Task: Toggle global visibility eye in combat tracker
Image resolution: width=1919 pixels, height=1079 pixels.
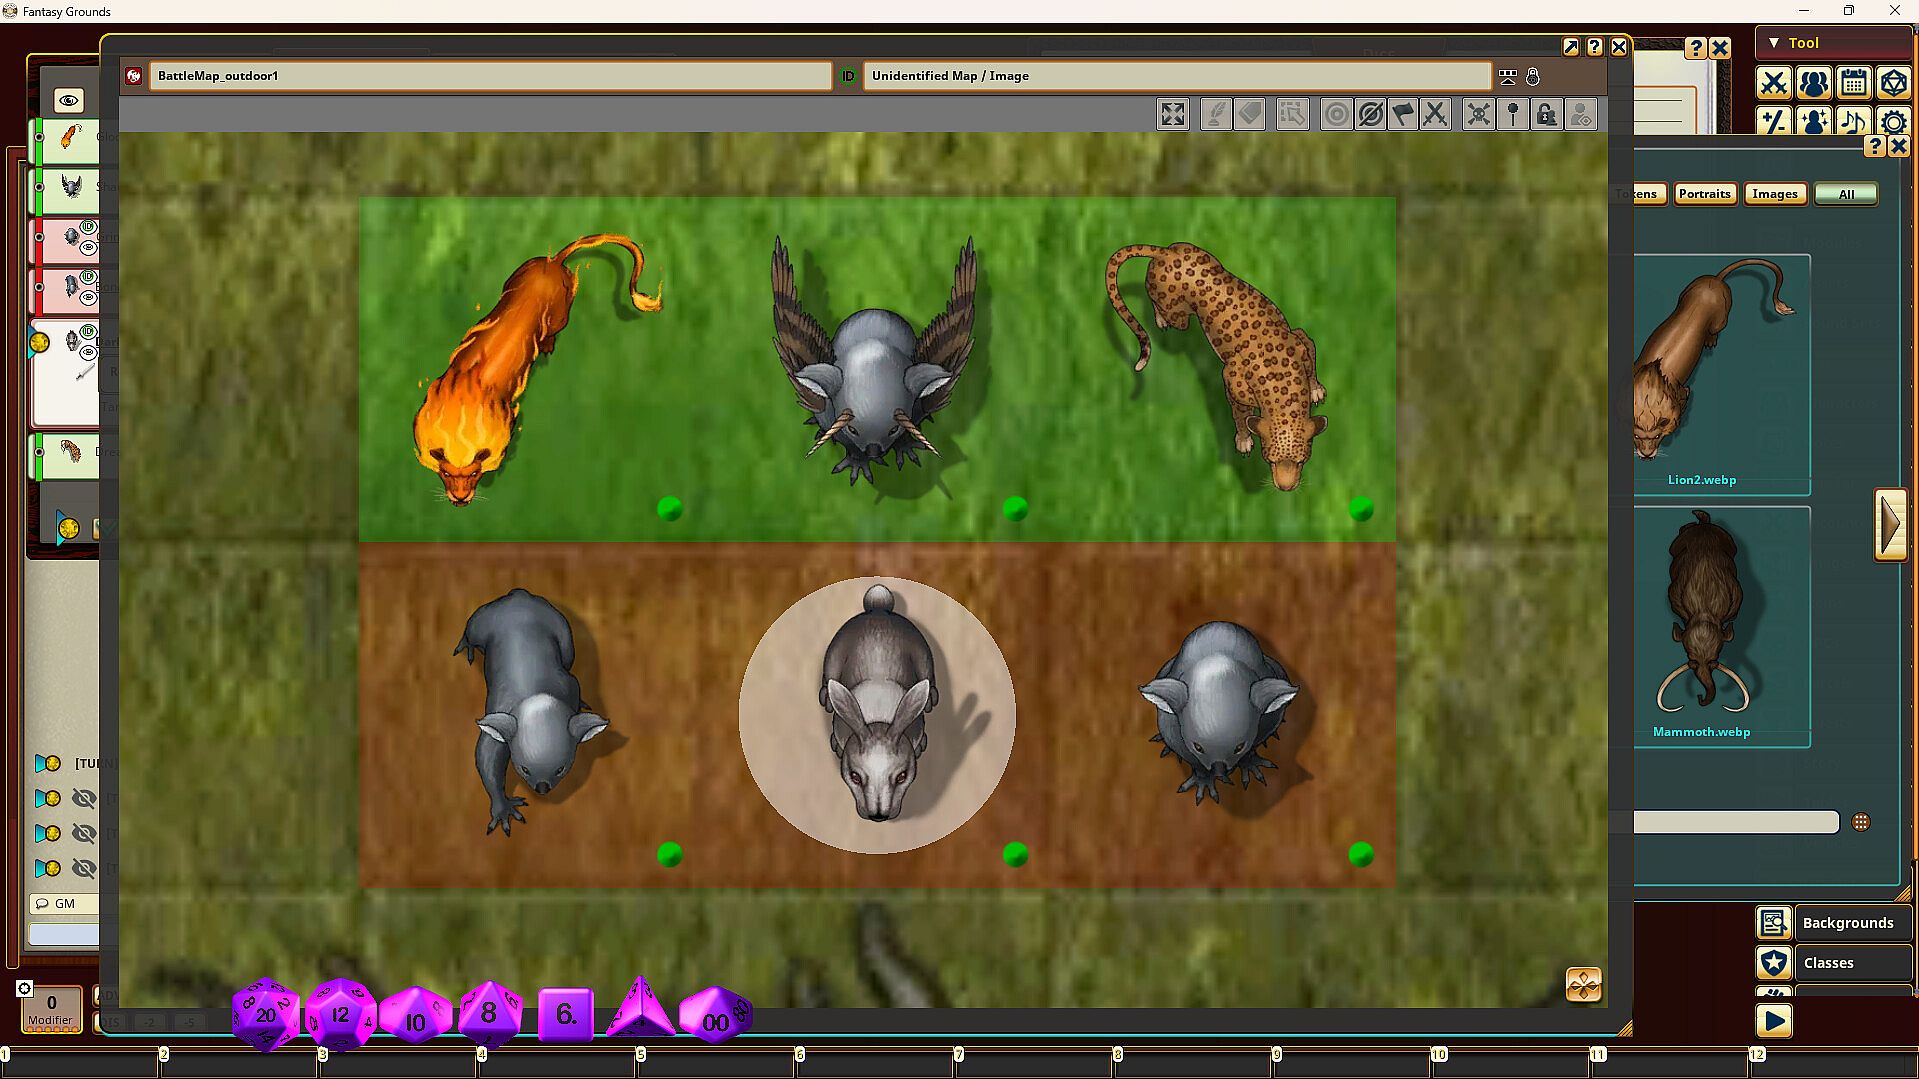Action: pos(68,100)
